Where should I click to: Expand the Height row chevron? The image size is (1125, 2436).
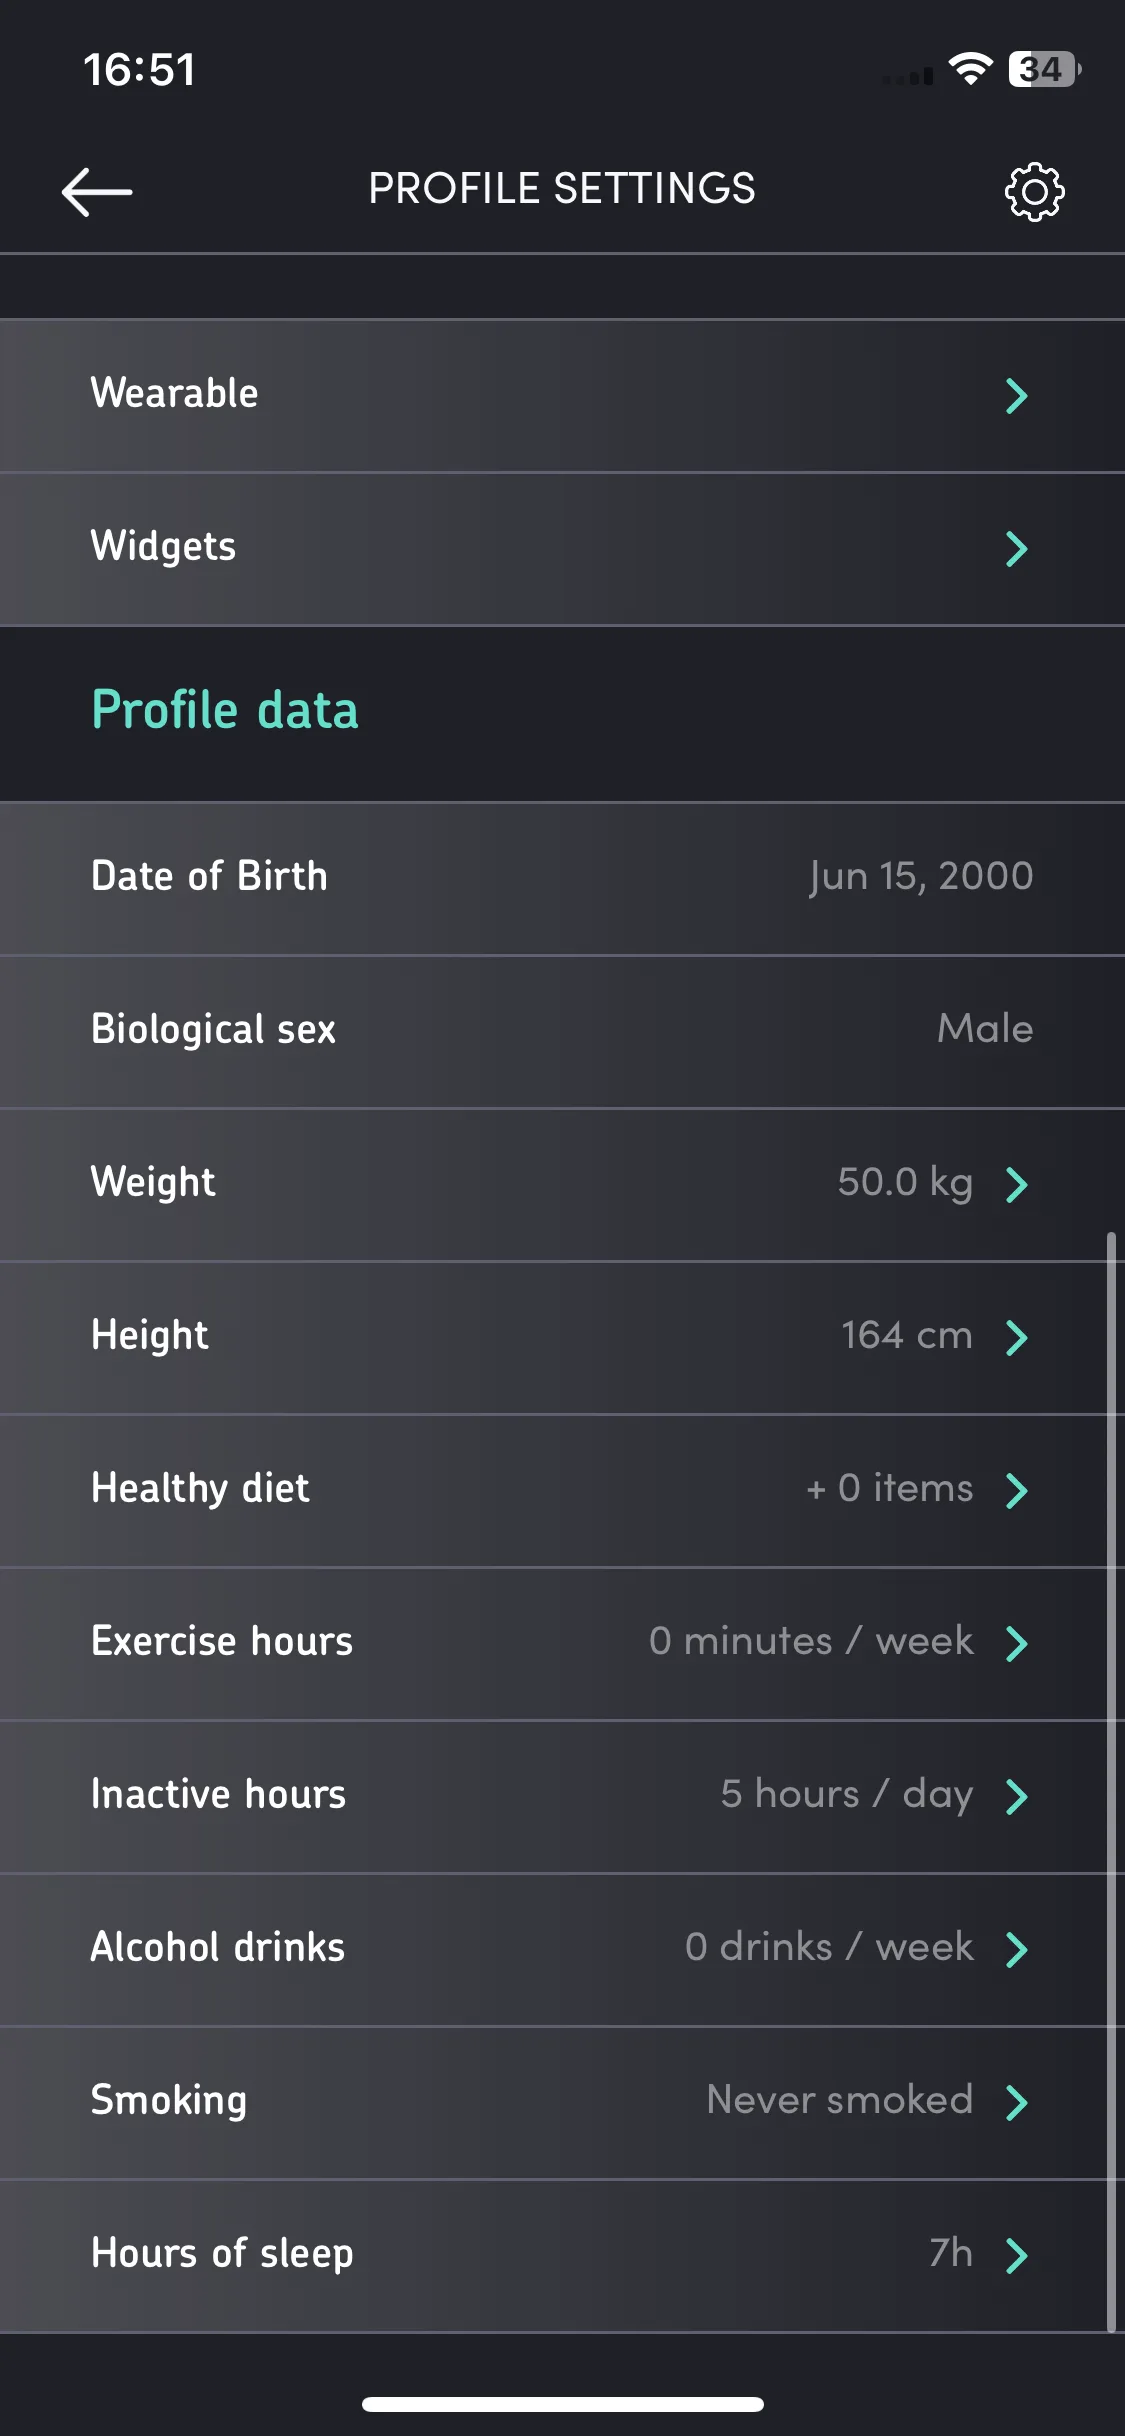(1016, 1337)
